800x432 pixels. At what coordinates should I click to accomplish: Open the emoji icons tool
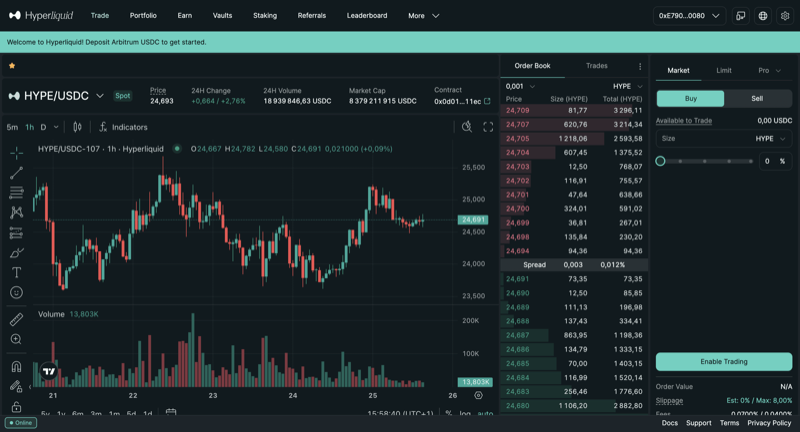click(x=16, y=292)
